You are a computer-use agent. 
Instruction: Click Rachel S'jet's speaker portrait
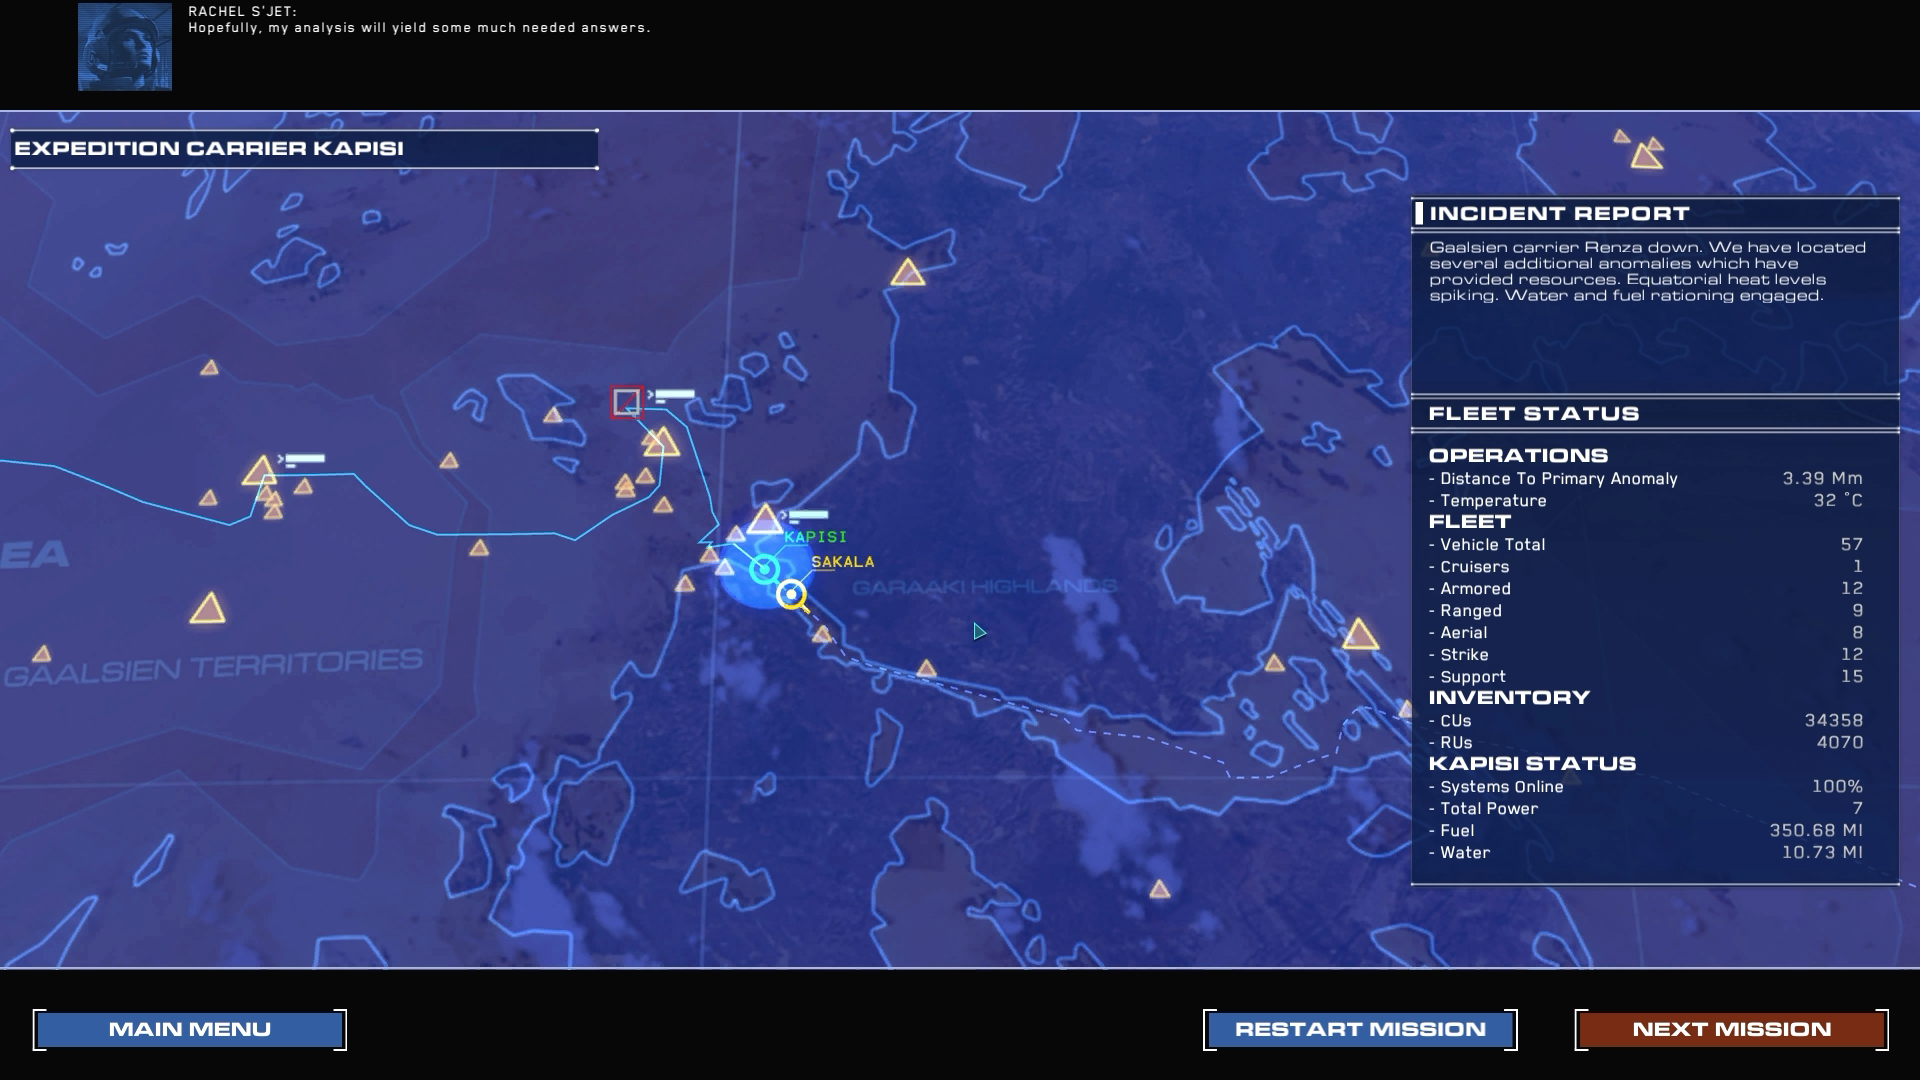(125, 47)
